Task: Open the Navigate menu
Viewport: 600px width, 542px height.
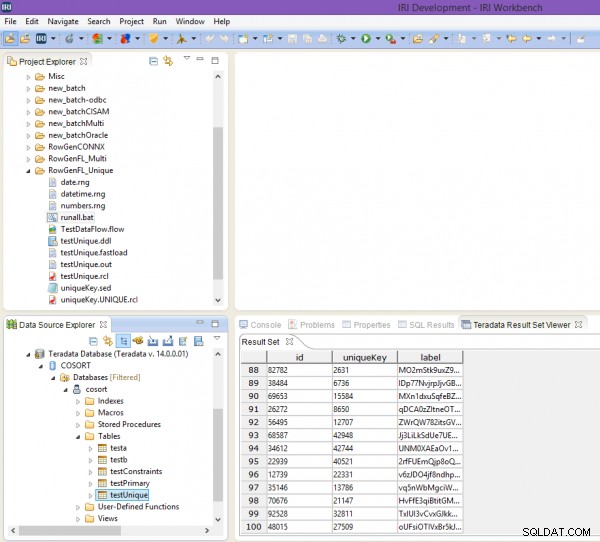Action: coord(63,21)
